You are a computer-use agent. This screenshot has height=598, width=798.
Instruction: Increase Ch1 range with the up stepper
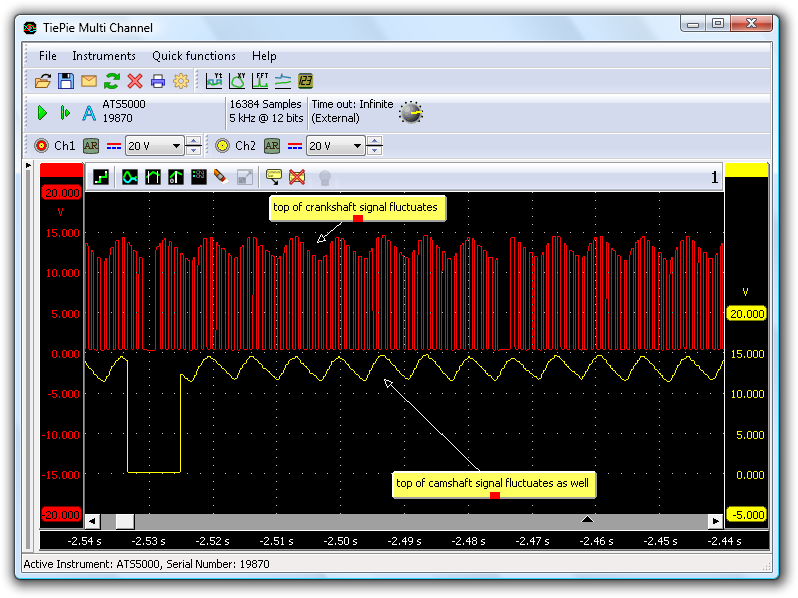(193, 141)
